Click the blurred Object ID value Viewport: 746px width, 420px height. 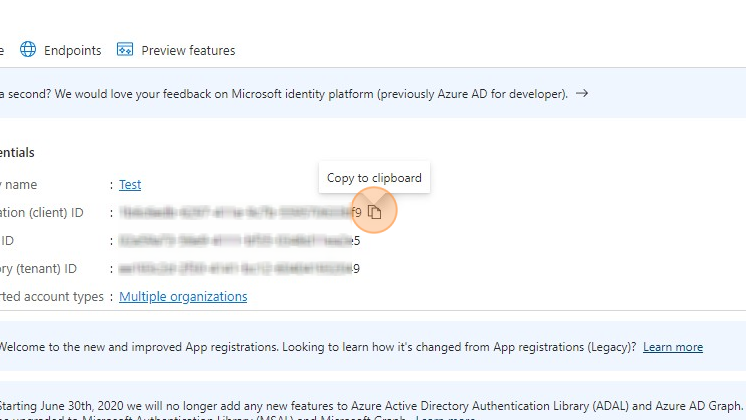[x=236, y=240]
